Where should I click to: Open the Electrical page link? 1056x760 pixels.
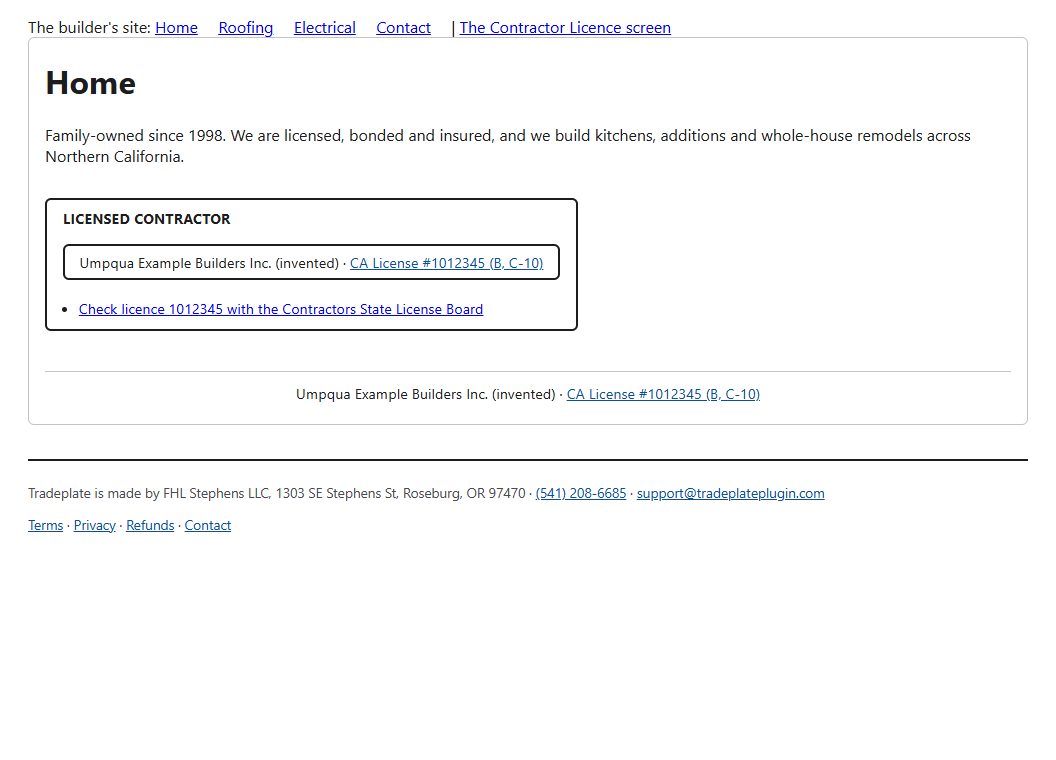point(325,28)
